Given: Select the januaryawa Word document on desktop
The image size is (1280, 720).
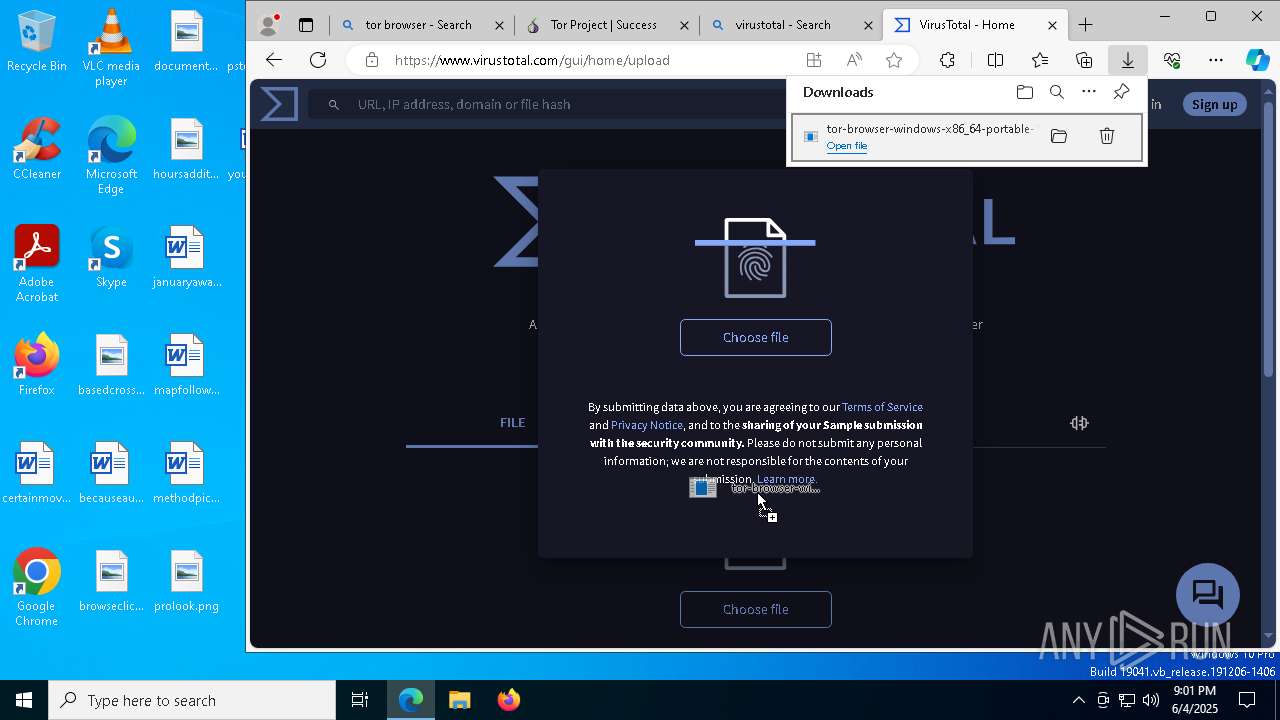Looking at the screenshot, I should pyautogui.click(x=186, y=257).
